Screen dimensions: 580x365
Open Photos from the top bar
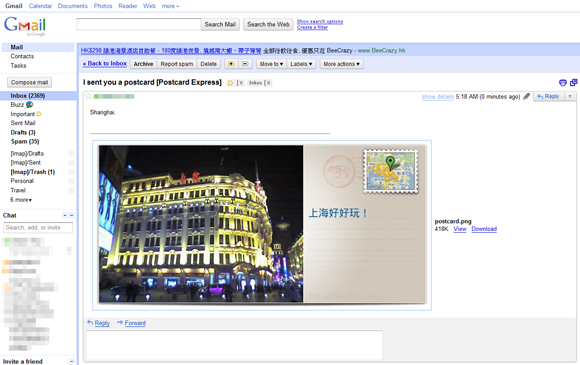coord(103,6)
